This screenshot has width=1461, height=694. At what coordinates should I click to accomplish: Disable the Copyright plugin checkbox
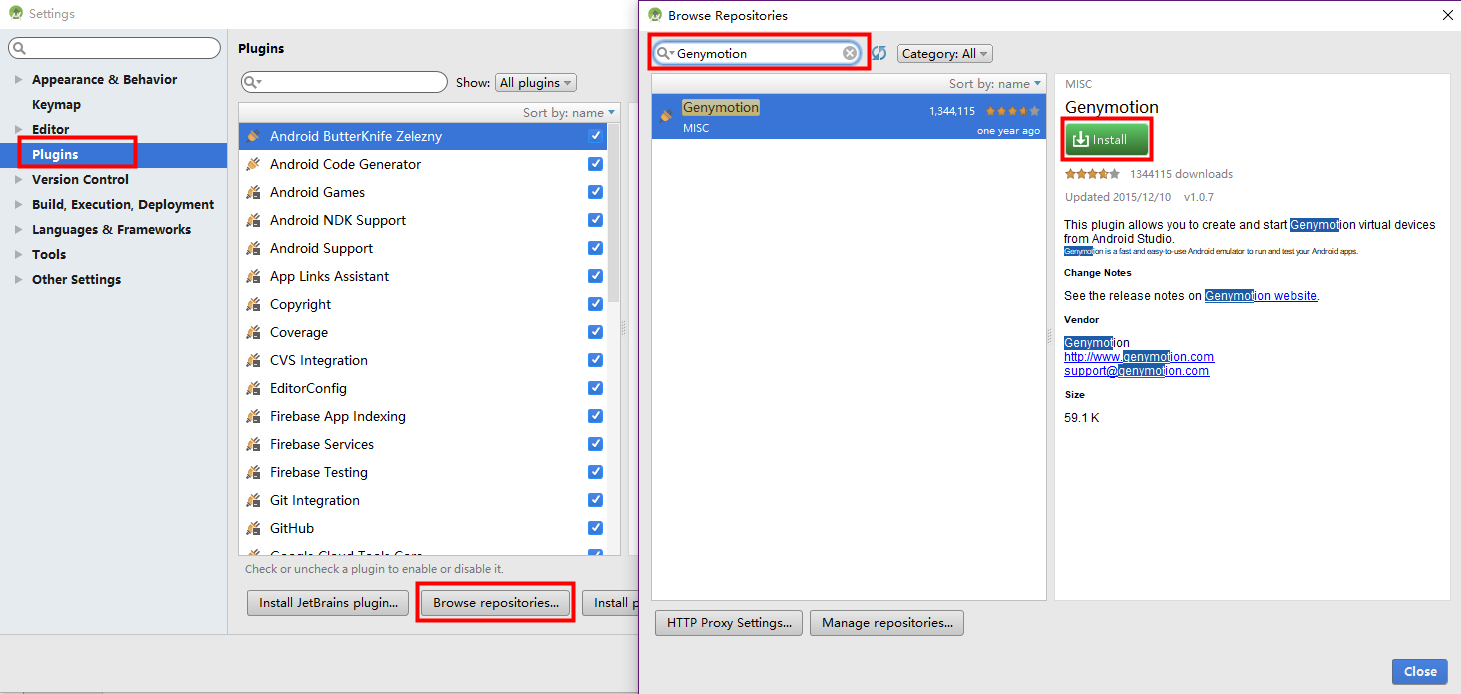tap(595, 304)
